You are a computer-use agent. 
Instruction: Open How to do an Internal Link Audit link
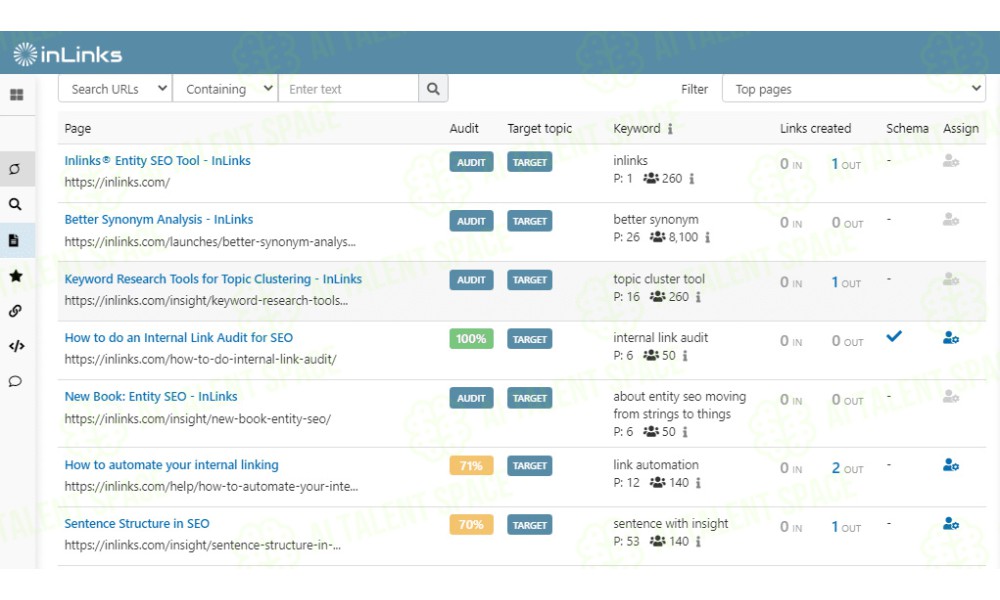click(x=179, y=337)
